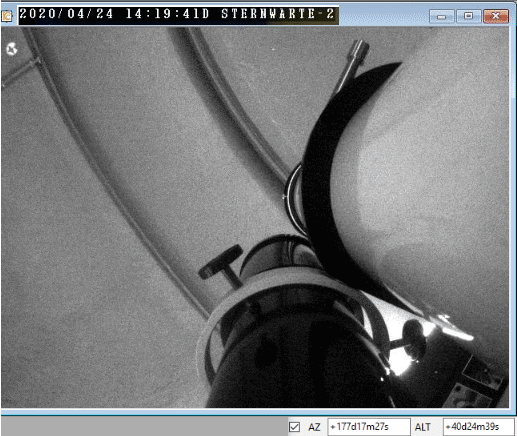Click the AZ field showing +177d17m27s
Image resolution: width=517 pixels, height=436 pixels.
tap(369, 427)
